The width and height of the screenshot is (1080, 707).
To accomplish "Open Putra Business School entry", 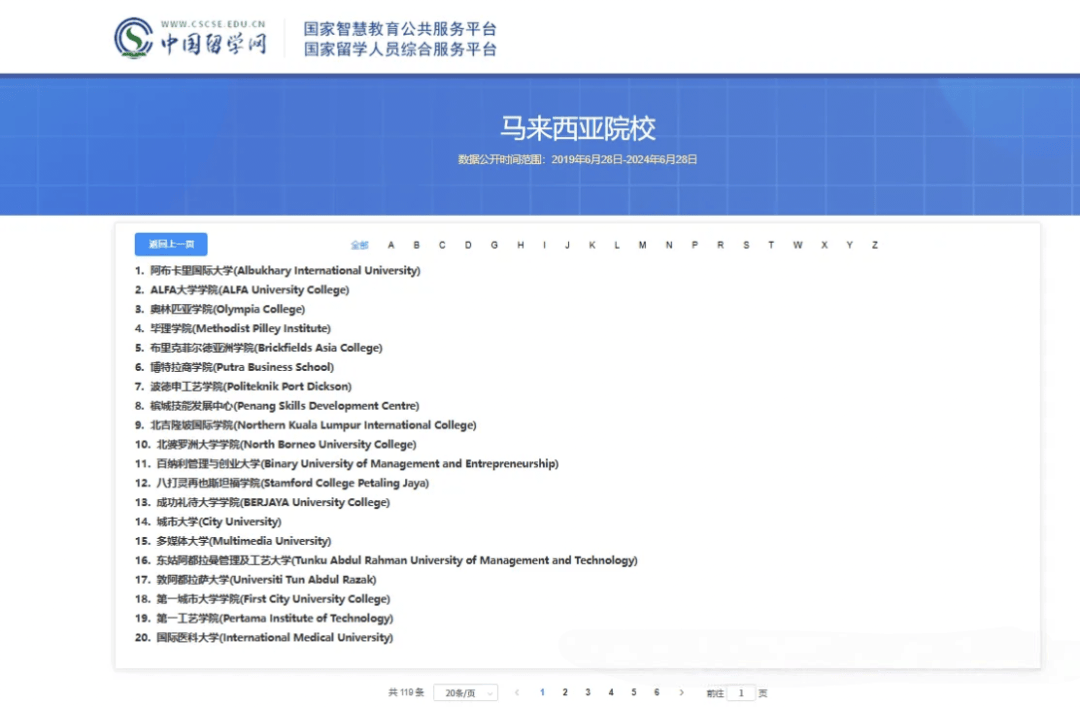I will click(242, 367).
